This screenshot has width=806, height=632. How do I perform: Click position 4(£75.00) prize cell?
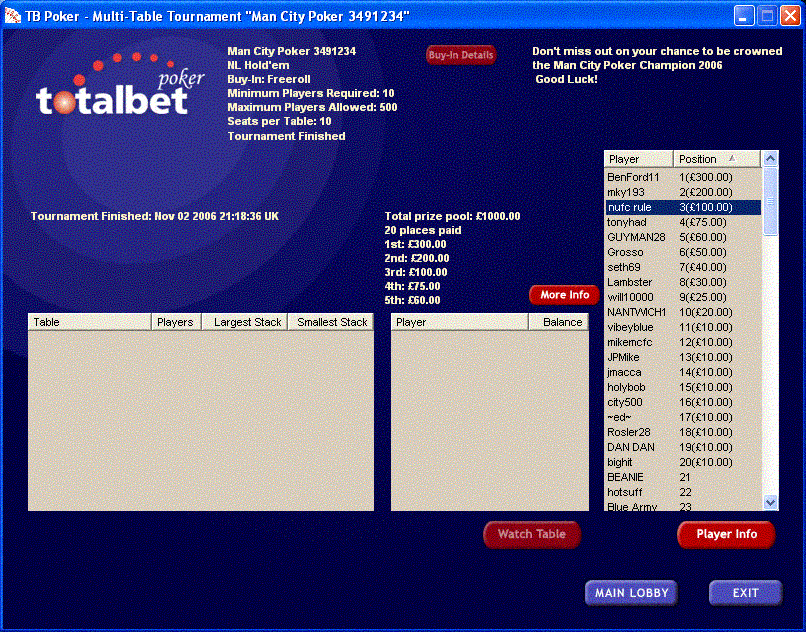pyautogui.click(x=703, y=222)
